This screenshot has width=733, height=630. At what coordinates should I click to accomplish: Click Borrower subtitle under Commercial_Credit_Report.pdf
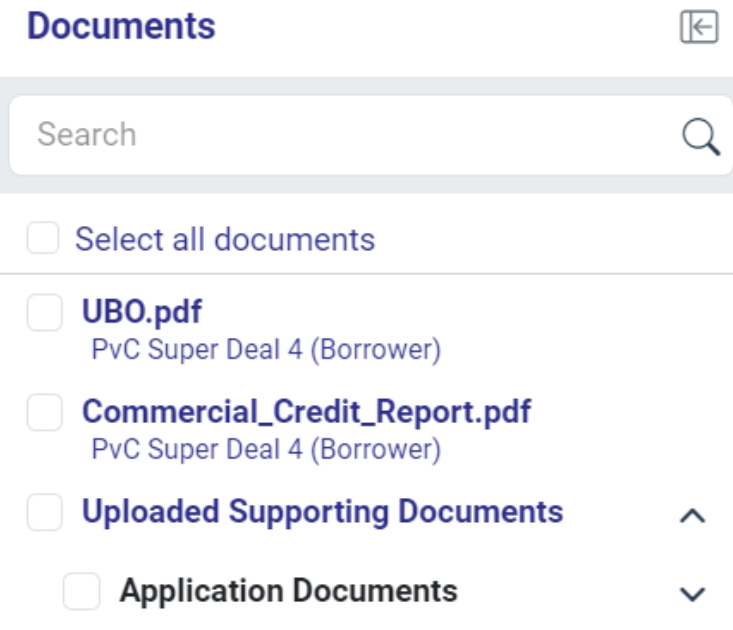[x=265, y=449]
